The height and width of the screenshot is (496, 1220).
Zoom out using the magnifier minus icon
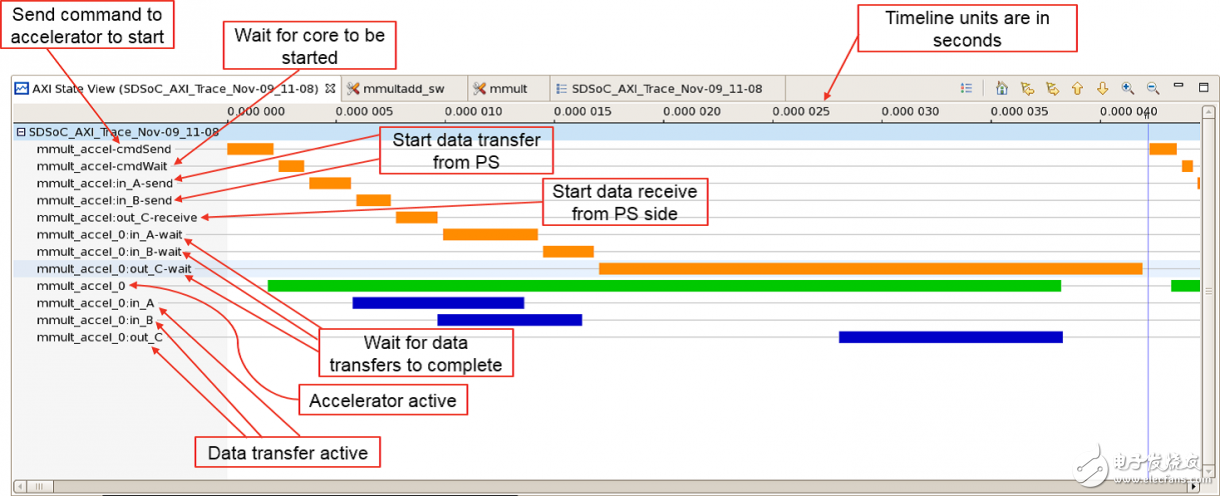click(x=1153, y=88)
